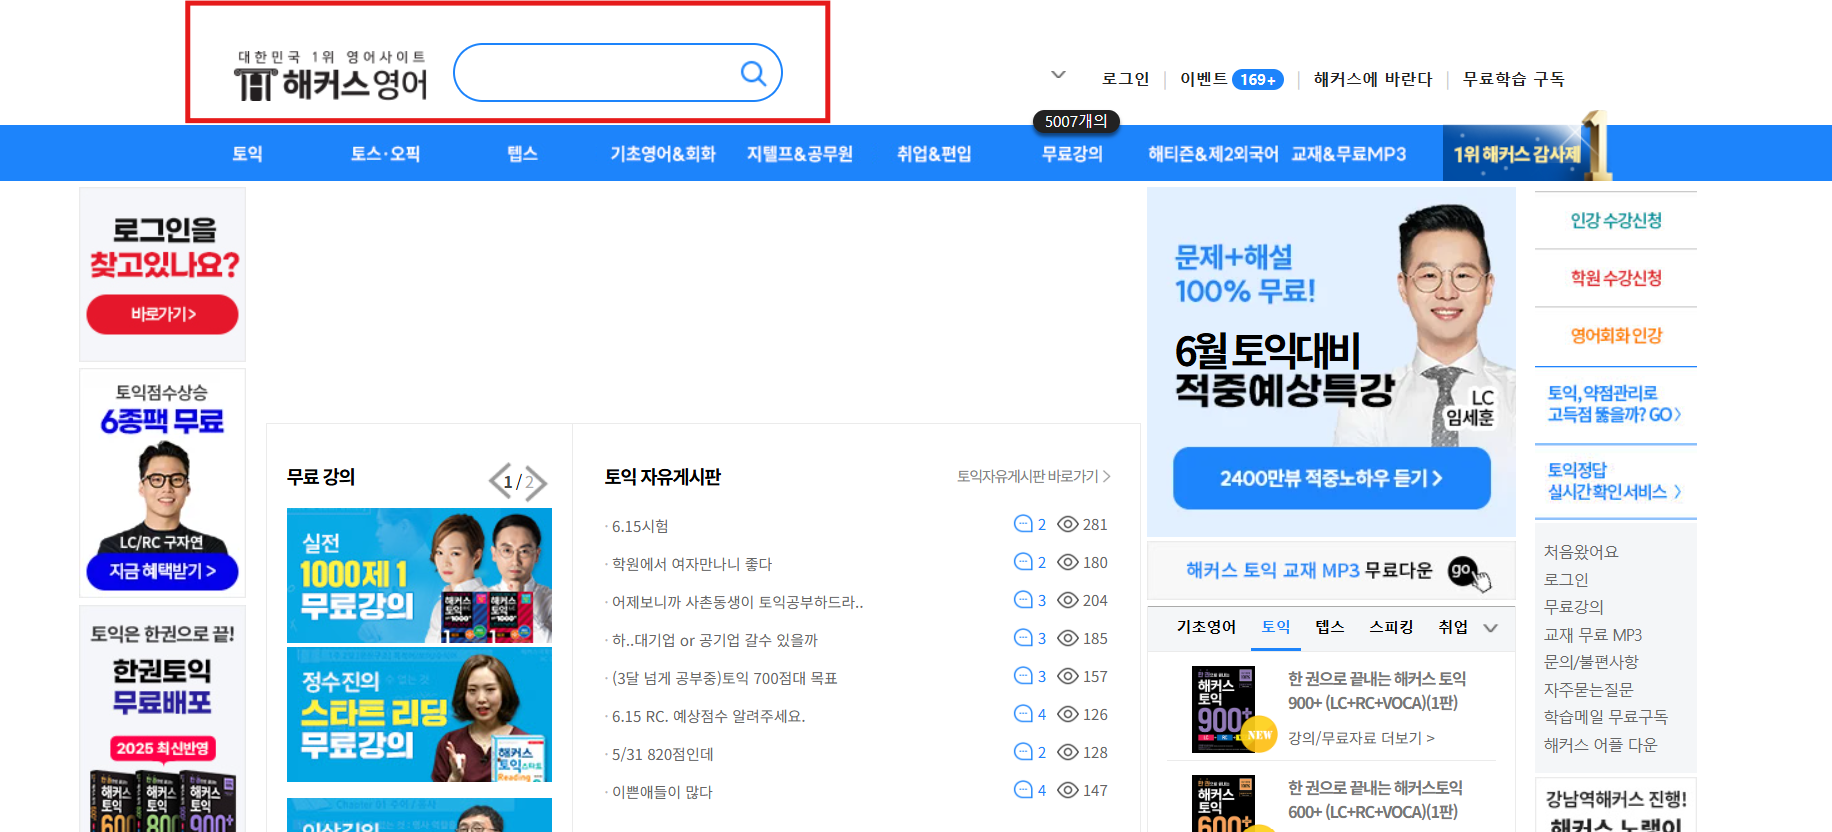Switch to the 기초영어 tab
Viewport: 1832px width, 832px height.
pyautogui.click(x=1206, y=627)
